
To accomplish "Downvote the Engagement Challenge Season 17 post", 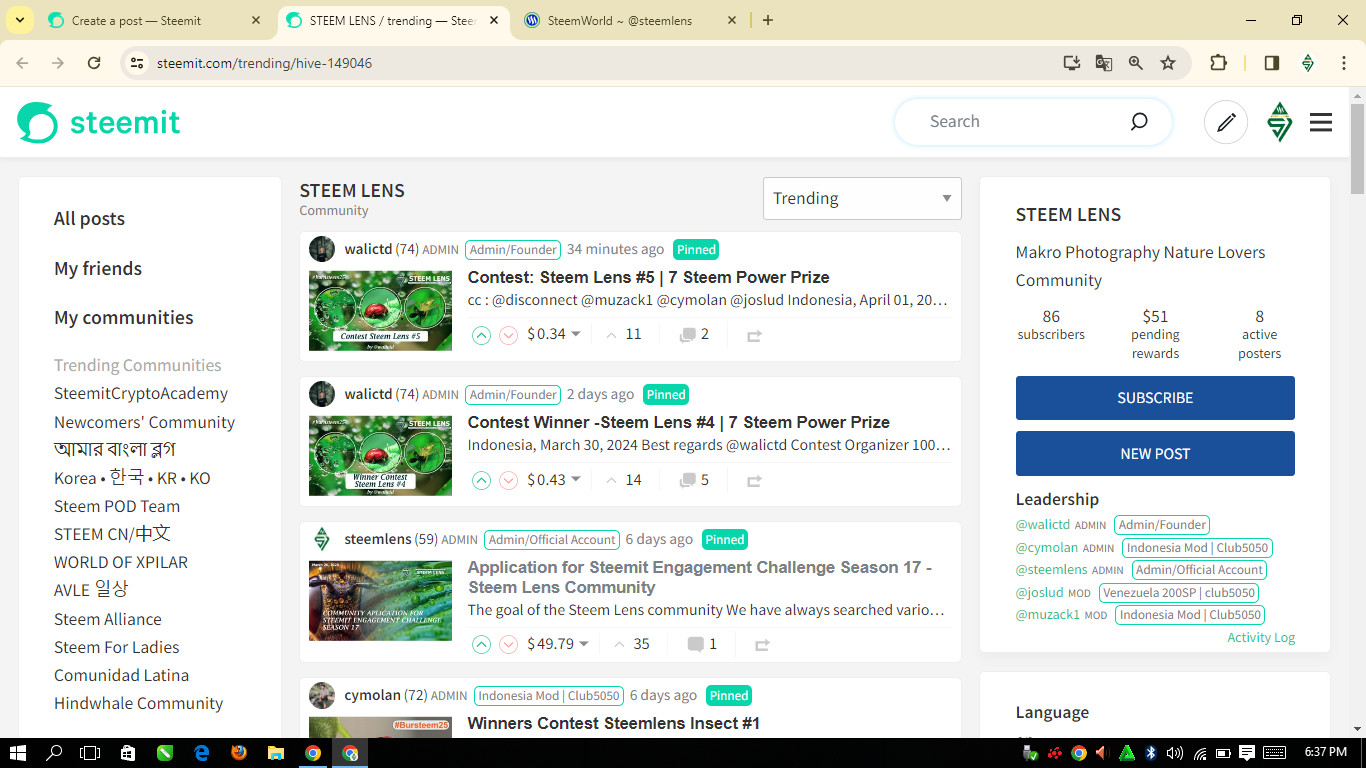I will [x=508, y=644].
